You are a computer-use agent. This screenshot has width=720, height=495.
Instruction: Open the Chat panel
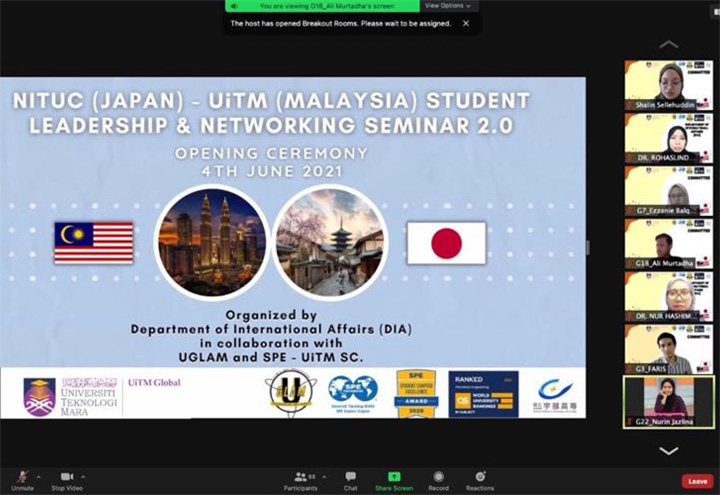coord(350,481)
